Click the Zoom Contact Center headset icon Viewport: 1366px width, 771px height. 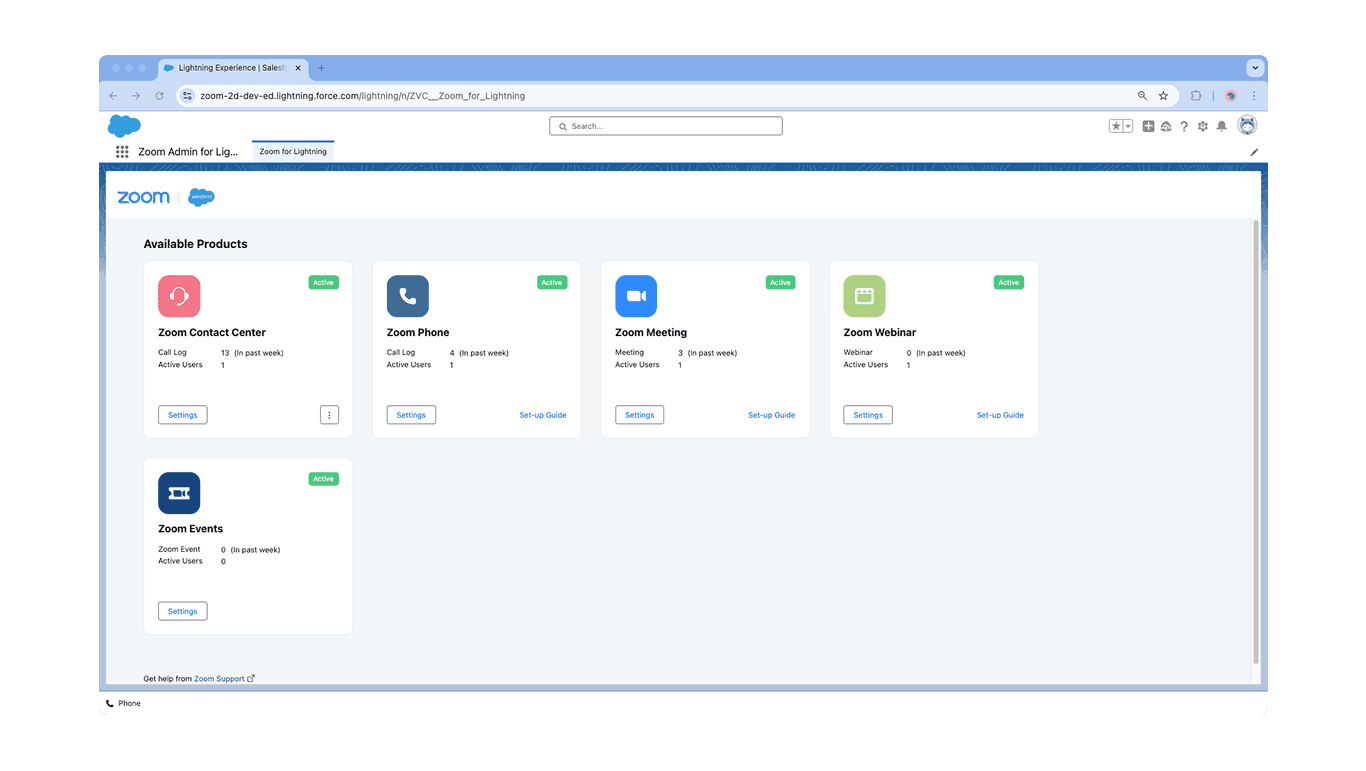(179, 296)
